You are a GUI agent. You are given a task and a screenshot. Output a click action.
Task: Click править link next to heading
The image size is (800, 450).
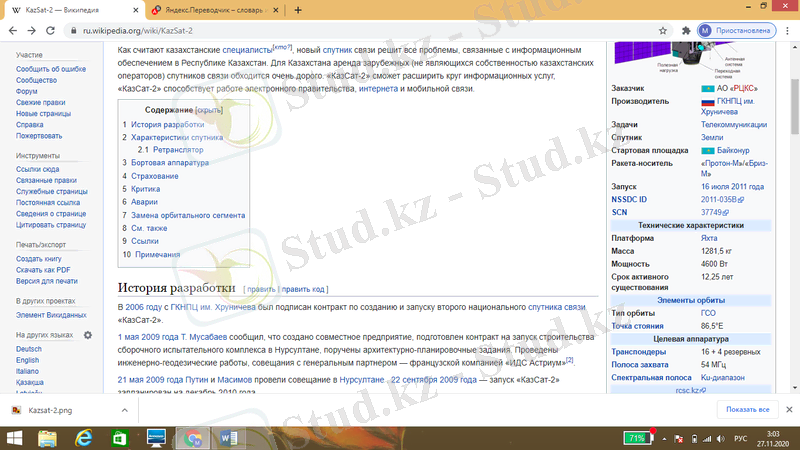tap(261, 289)
